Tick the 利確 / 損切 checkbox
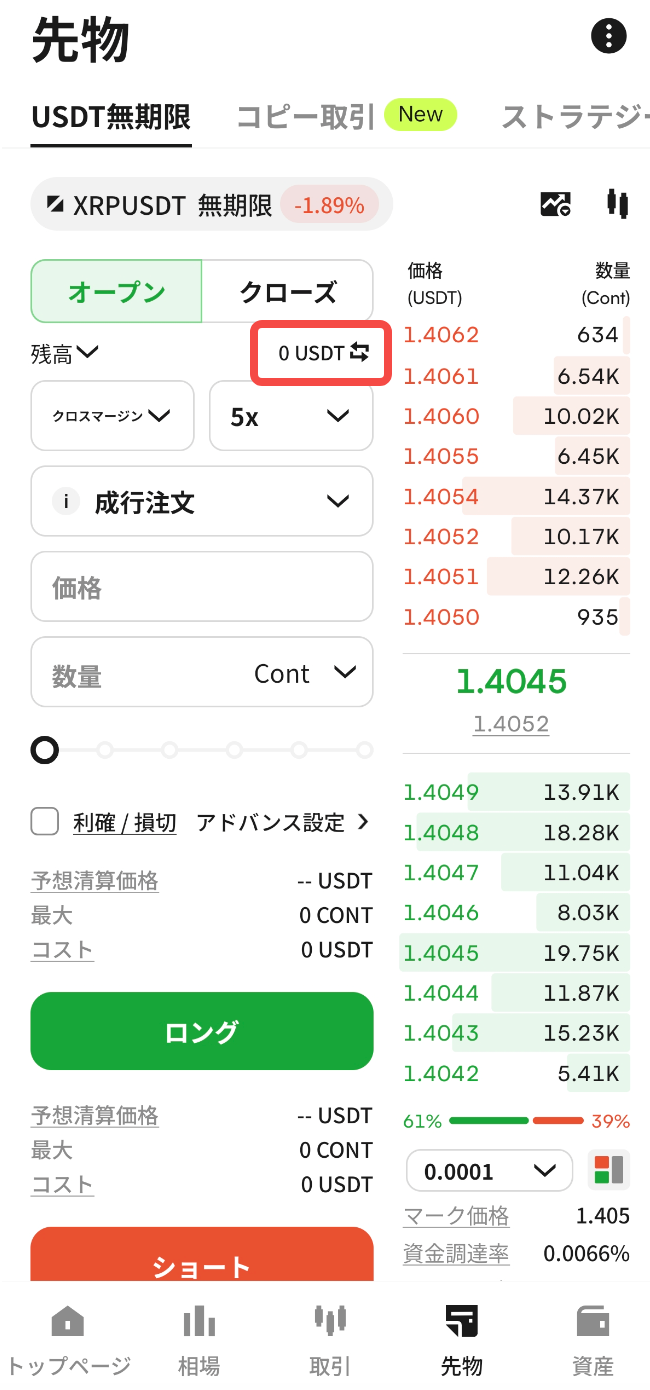This screenshot has width=650, height=1390. [45, 822]
